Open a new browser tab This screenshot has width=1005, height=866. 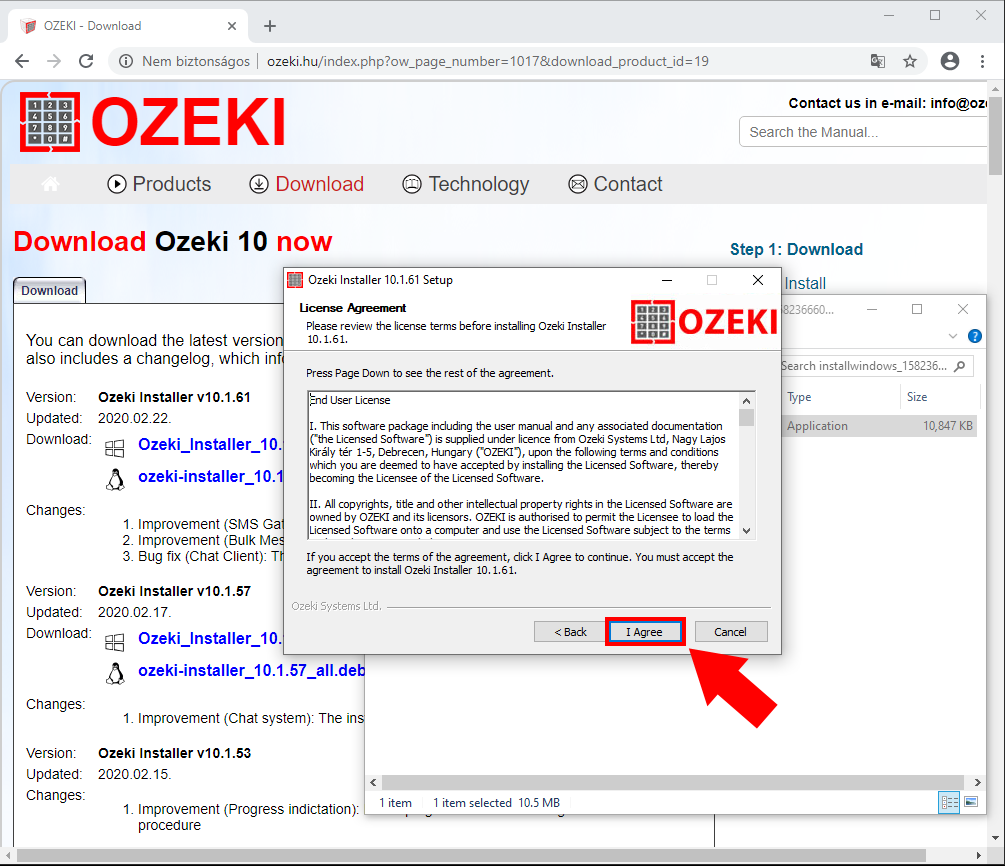click(270, 26)
